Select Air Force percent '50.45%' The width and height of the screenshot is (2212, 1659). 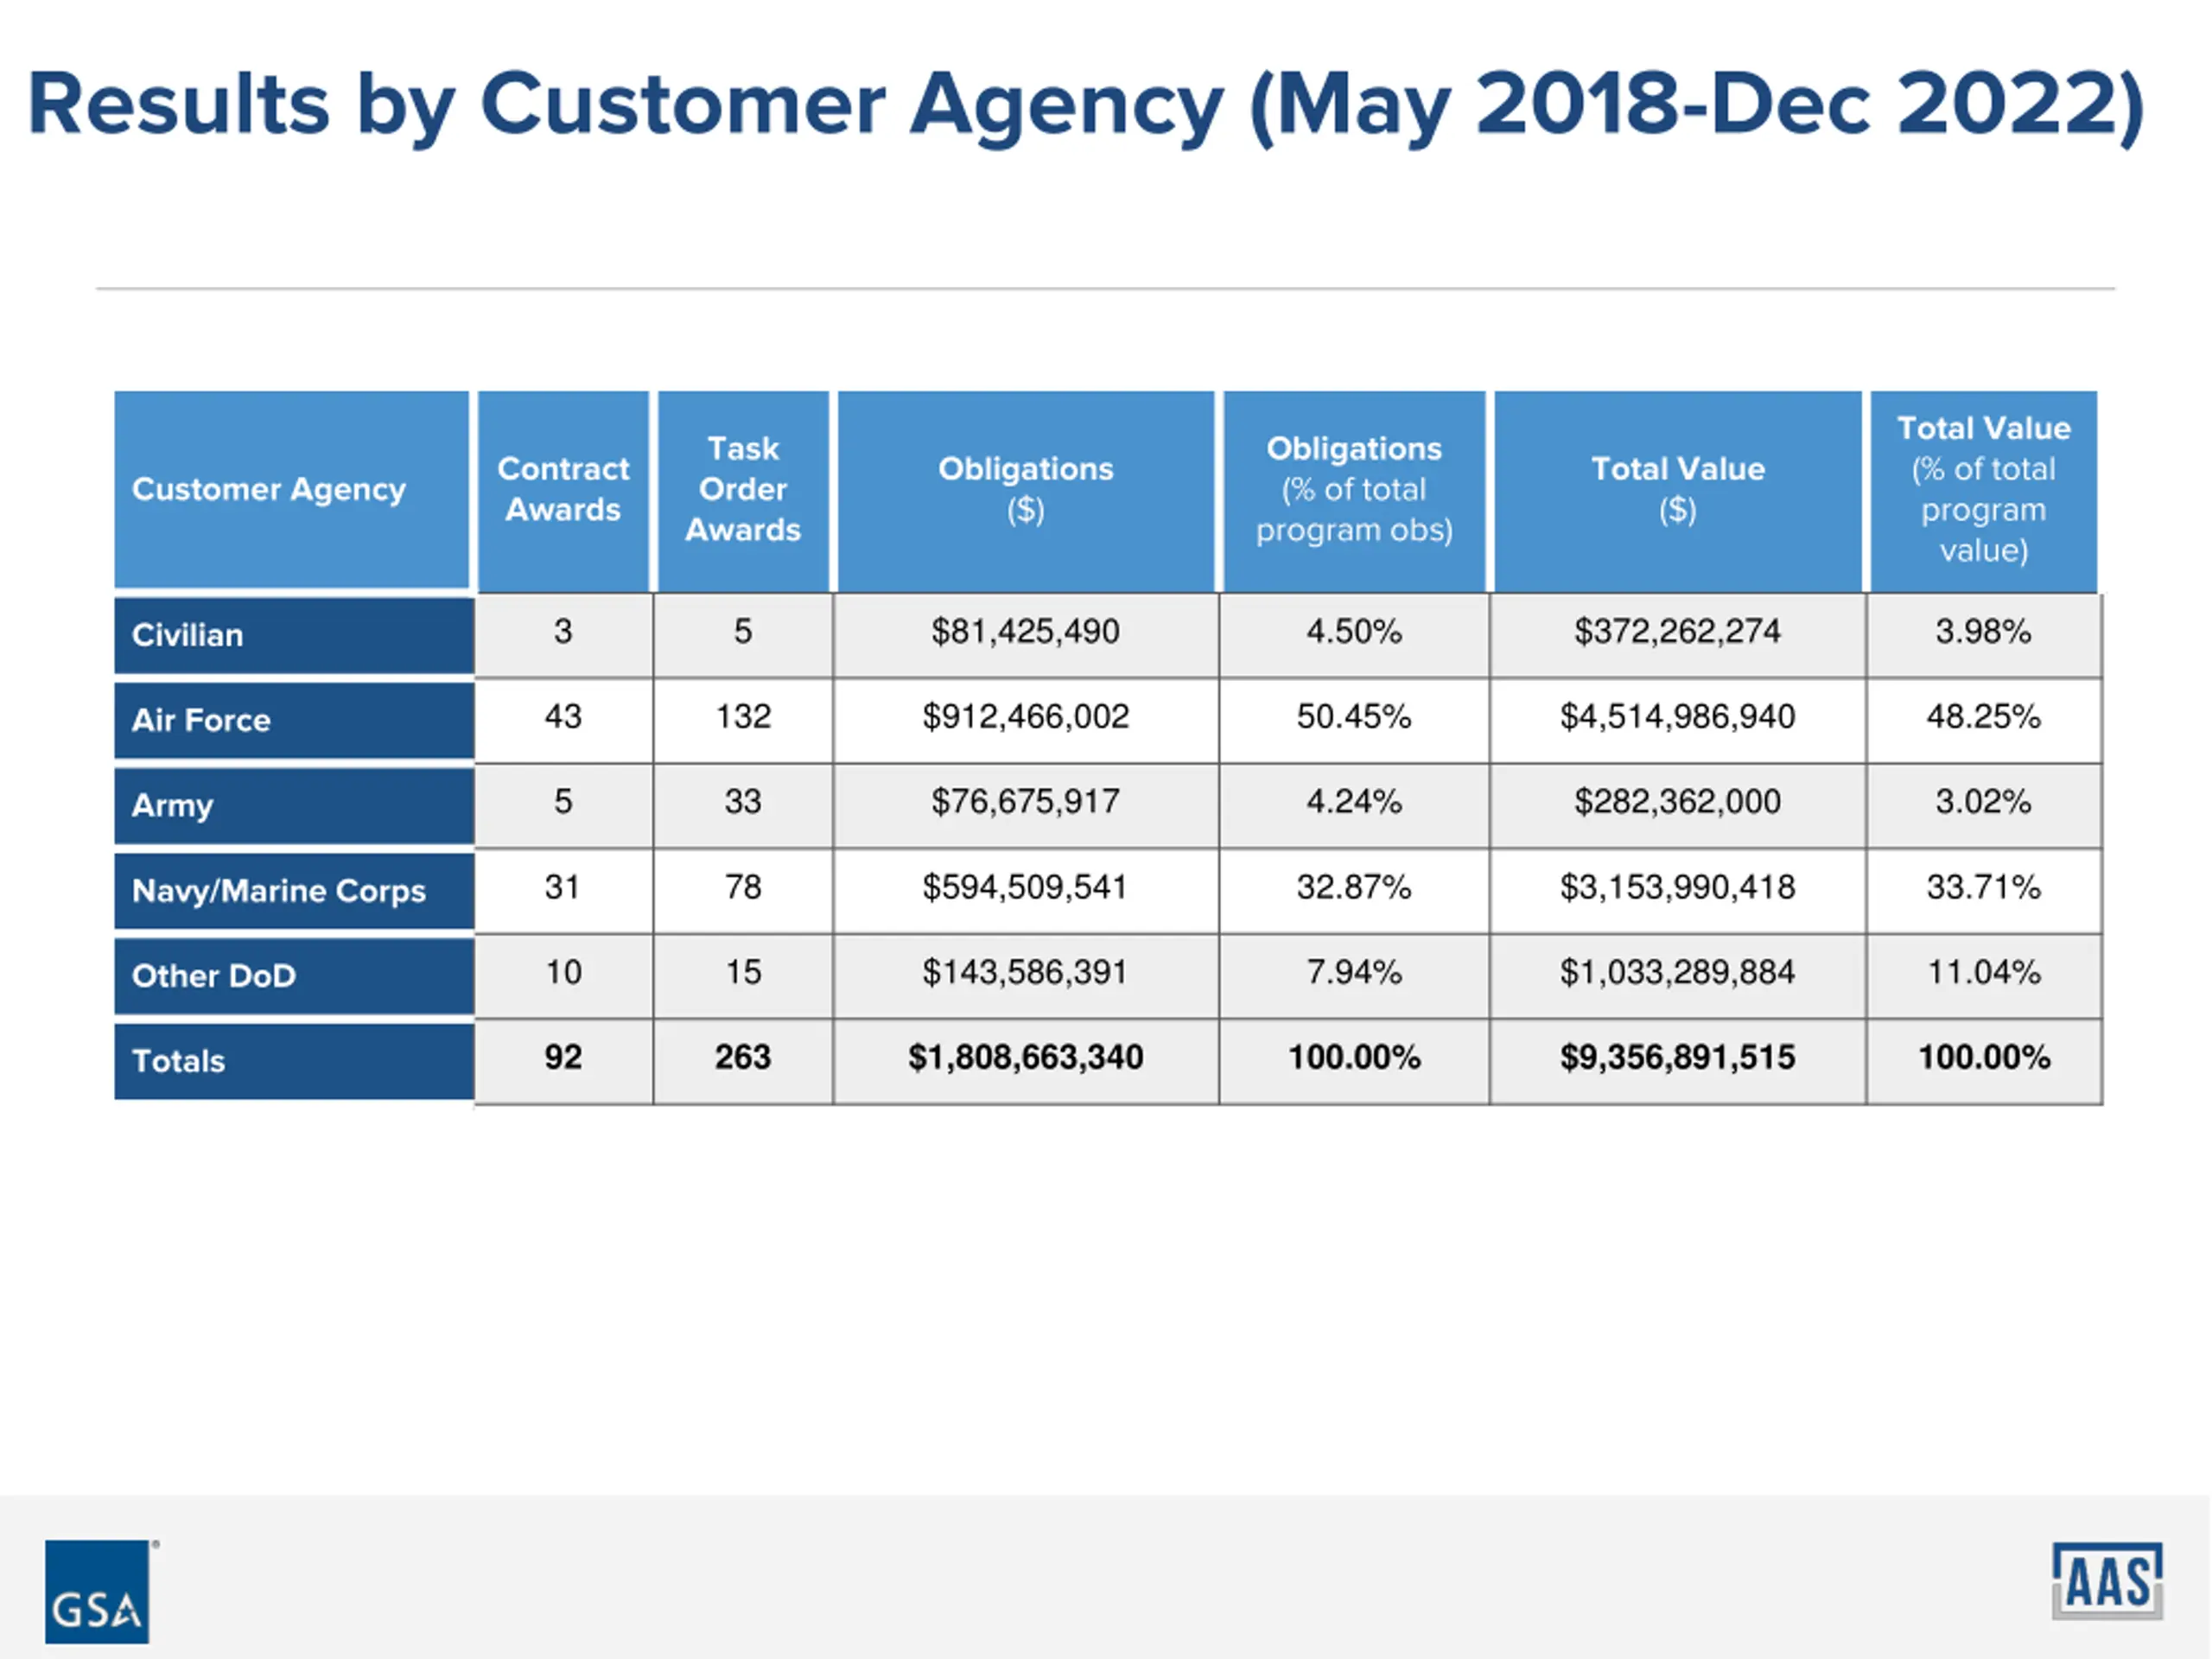1354,719
